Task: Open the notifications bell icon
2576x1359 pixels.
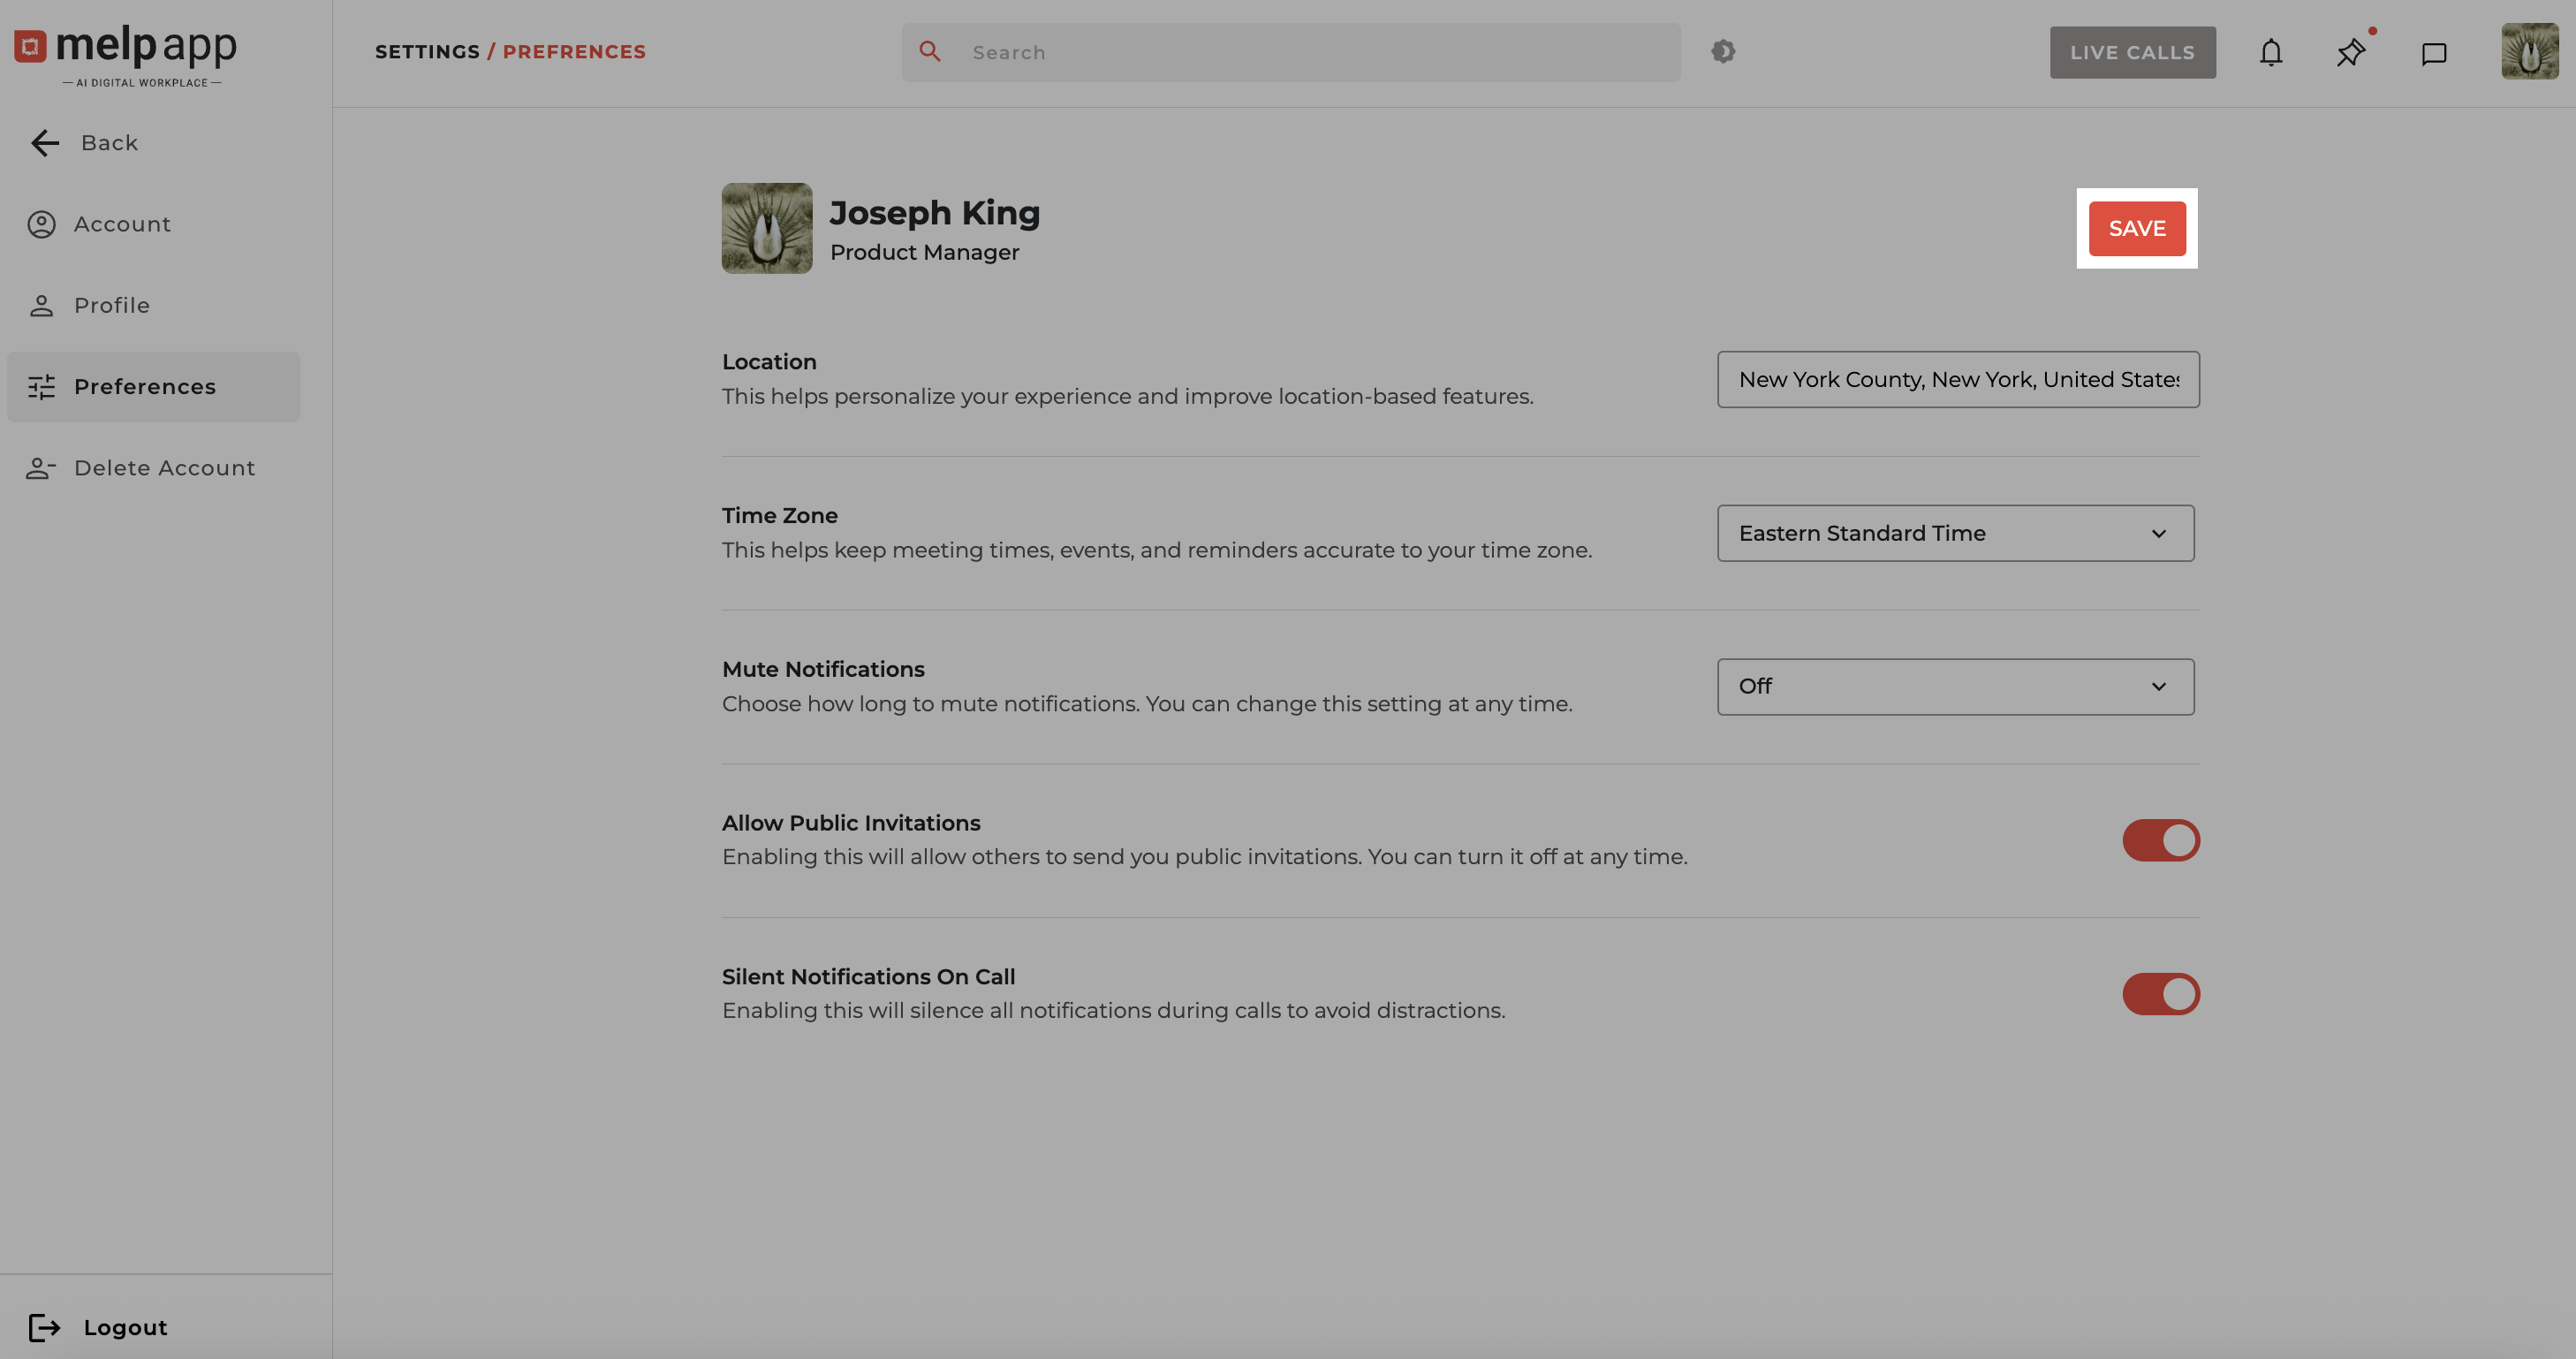Action: click(x=2270, y=52)
